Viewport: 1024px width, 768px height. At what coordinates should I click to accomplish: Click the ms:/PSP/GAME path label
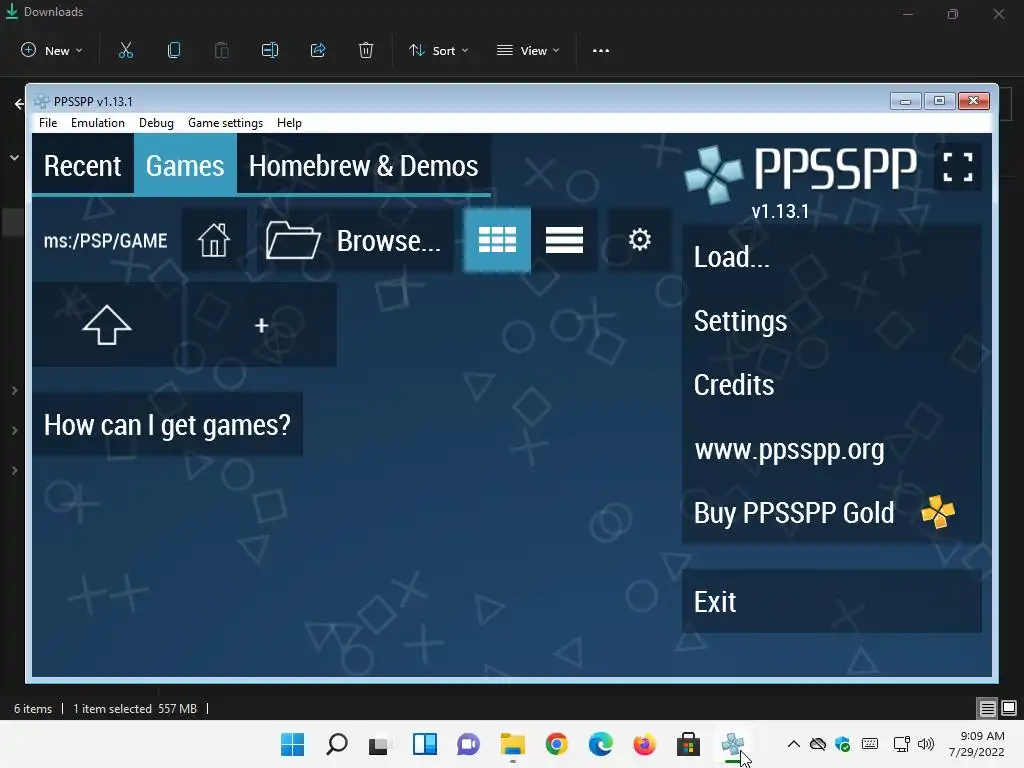pyautogui.click(x=105, y=240)
